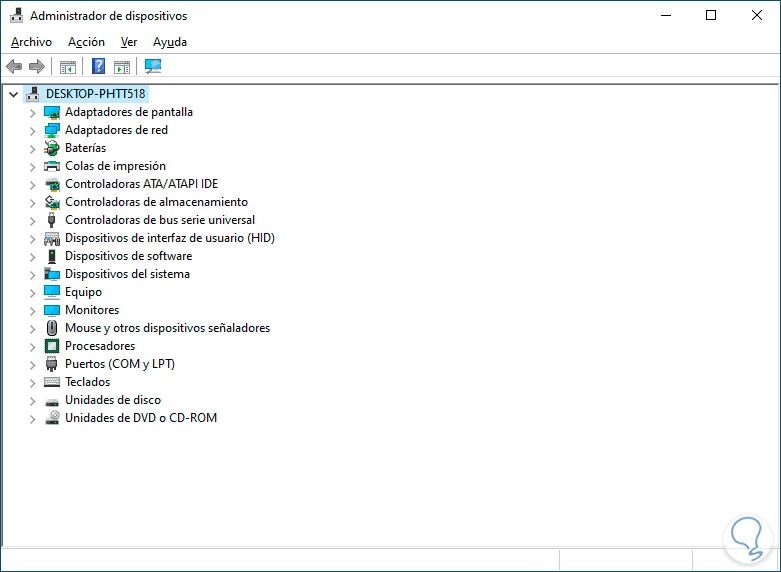Expand the Monitores category arrow
The width and height of the screenshot is (781, 572).
[x=32, y=311]
